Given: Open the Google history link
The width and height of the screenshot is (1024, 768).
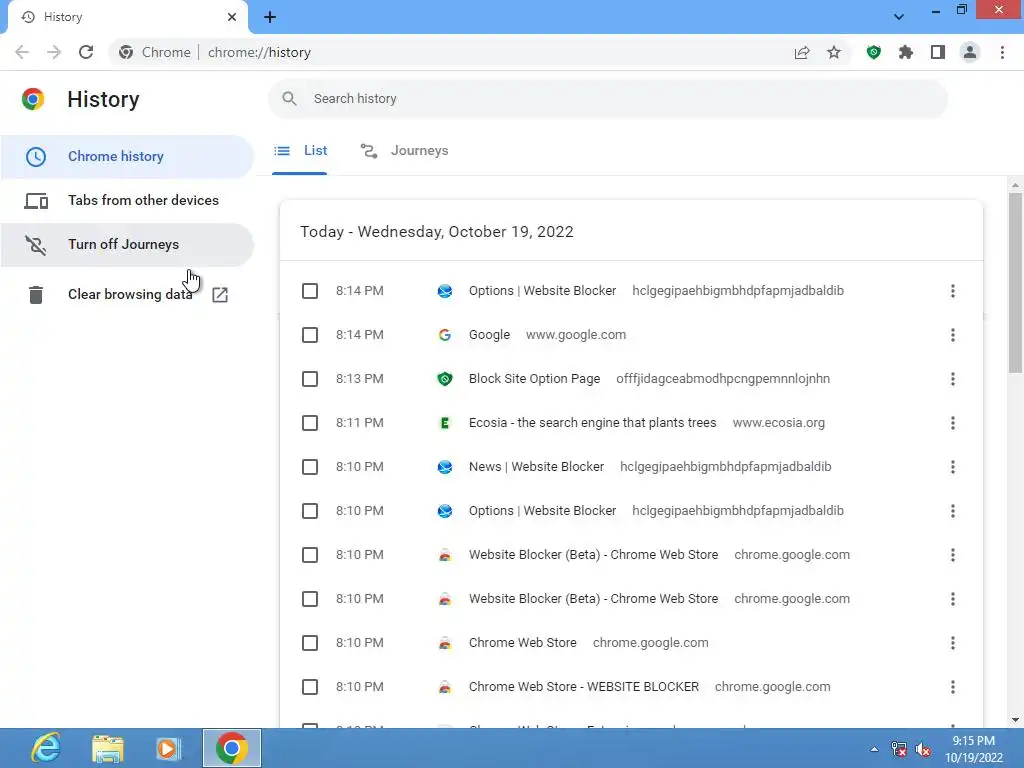Looking at the screenshot, I should [489, 335].
